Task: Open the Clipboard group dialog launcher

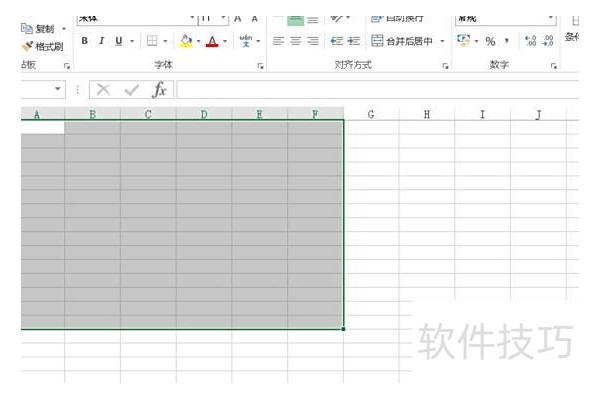Action: pos(67,66)
